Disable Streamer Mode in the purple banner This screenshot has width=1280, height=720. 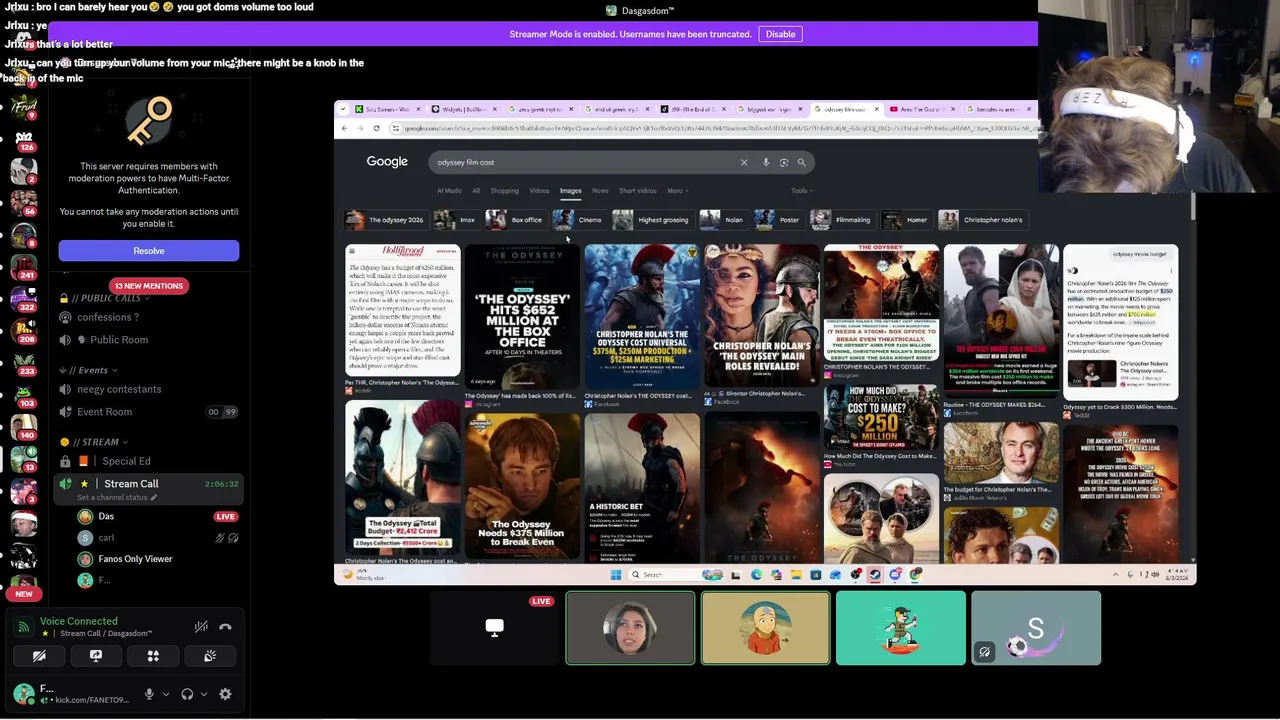[x=780, y=34]
